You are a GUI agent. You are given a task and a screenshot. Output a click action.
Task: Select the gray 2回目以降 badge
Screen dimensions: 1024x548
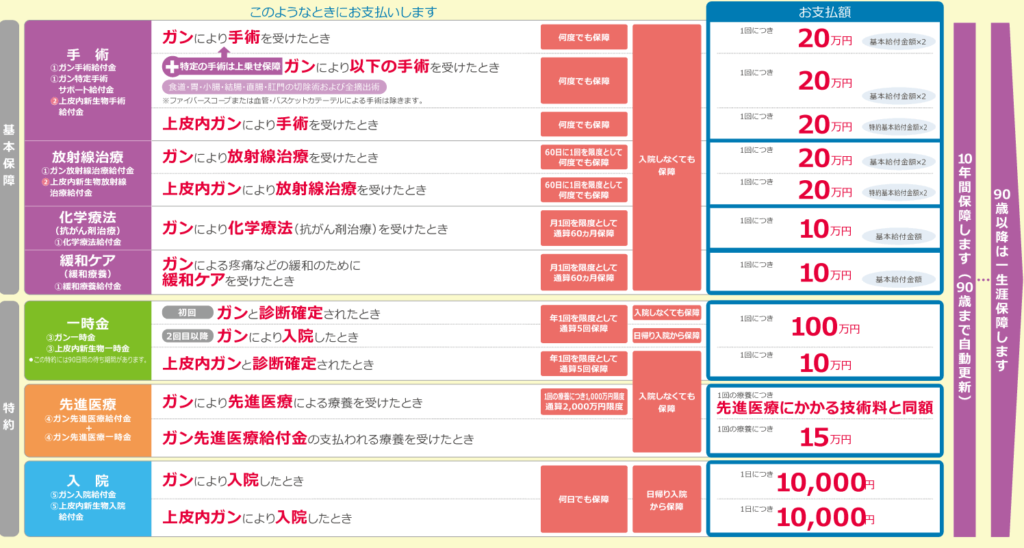click(187, 335)
